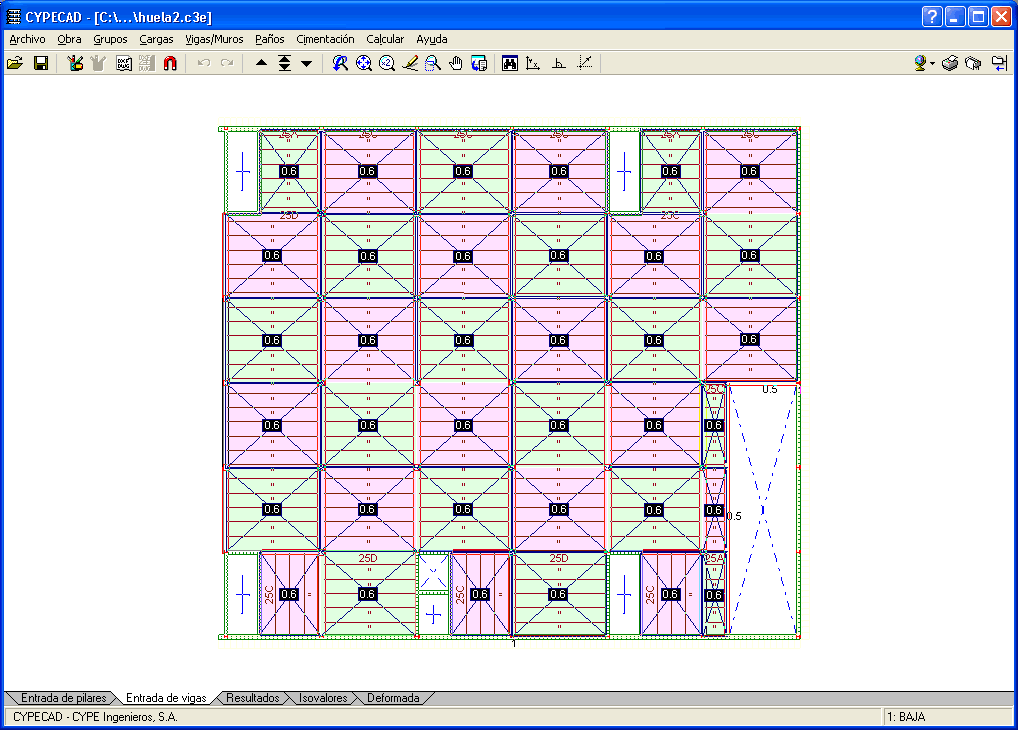
Task: Select the pan hand tool
Action: pyautogui.click(x=456, y=63)
